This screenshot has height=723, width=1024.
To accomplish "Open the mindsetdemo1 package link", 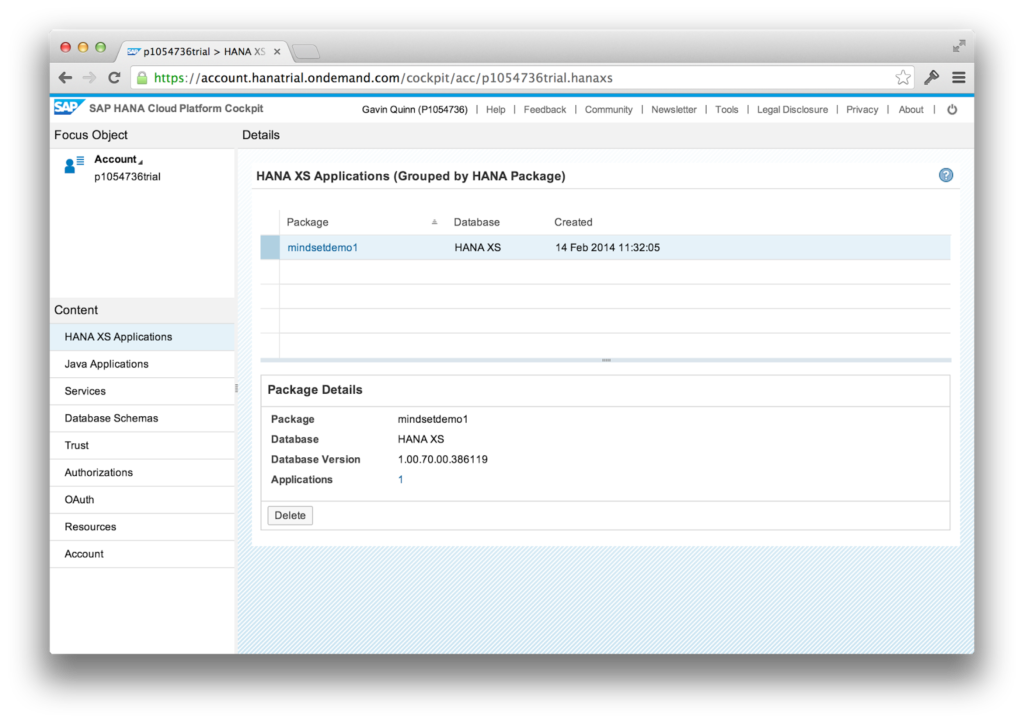I will 323,248.
